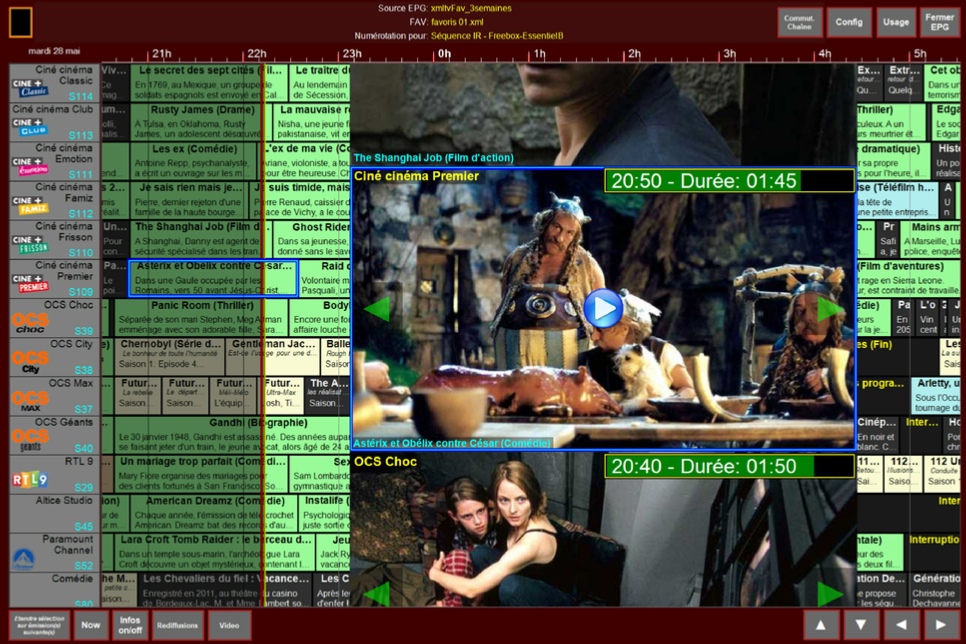Click the Etendre sélection sur émission(s) suivante(s) button
The width and height of the screenshot is (966, 644).
tap(39, 625)
